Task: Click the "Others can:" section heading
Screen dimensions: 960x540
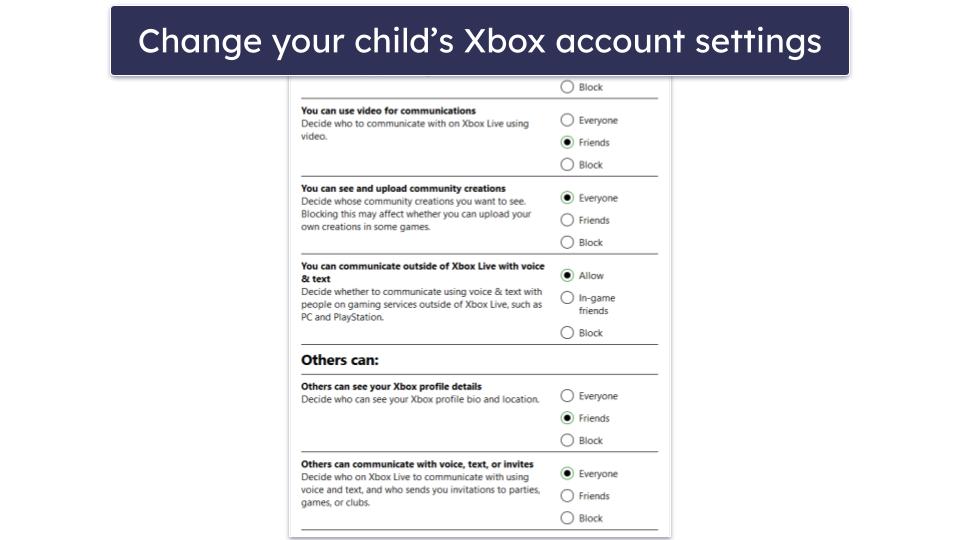Action: 339,360
